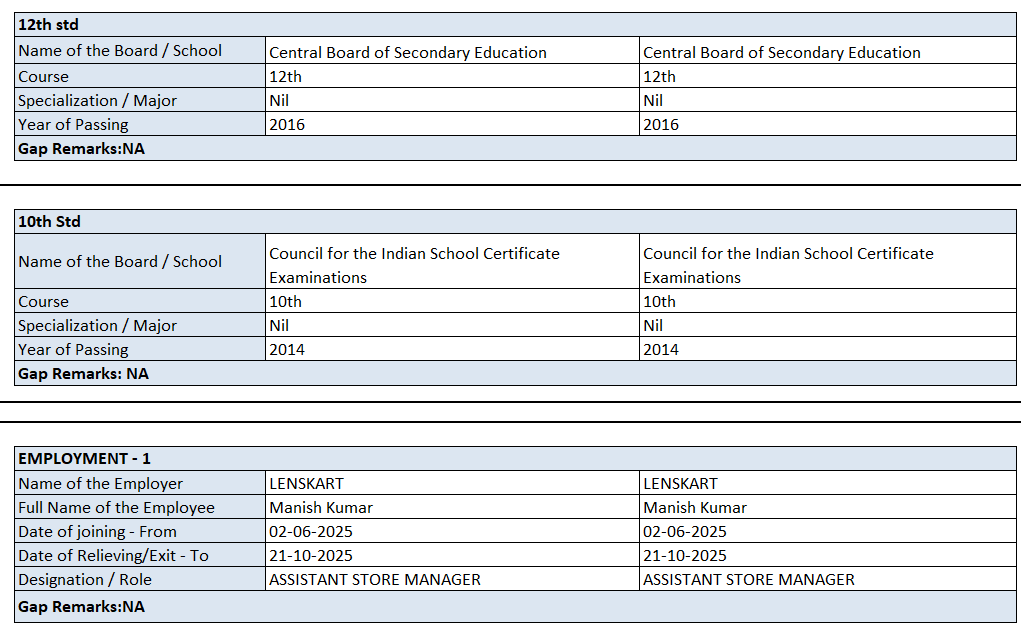Image resolution: width=1021 pixels, height=627 pixels.
Task: Select the "10th Std" section header
Action: [50, 222]
